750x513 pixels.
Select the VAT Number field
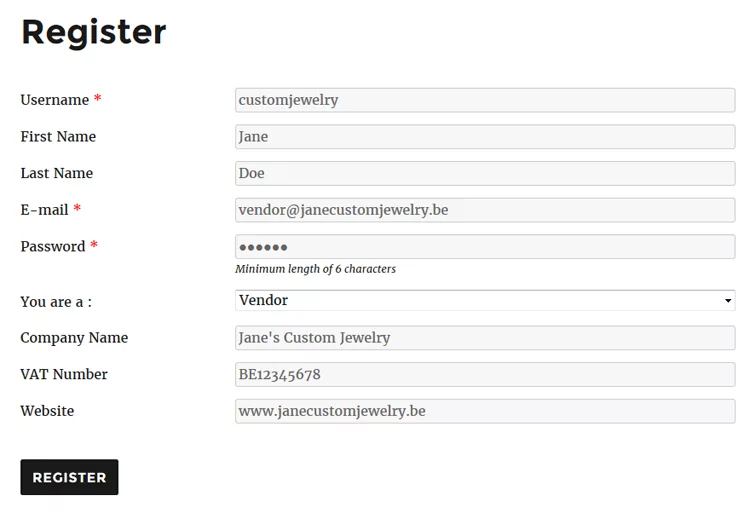485,374
